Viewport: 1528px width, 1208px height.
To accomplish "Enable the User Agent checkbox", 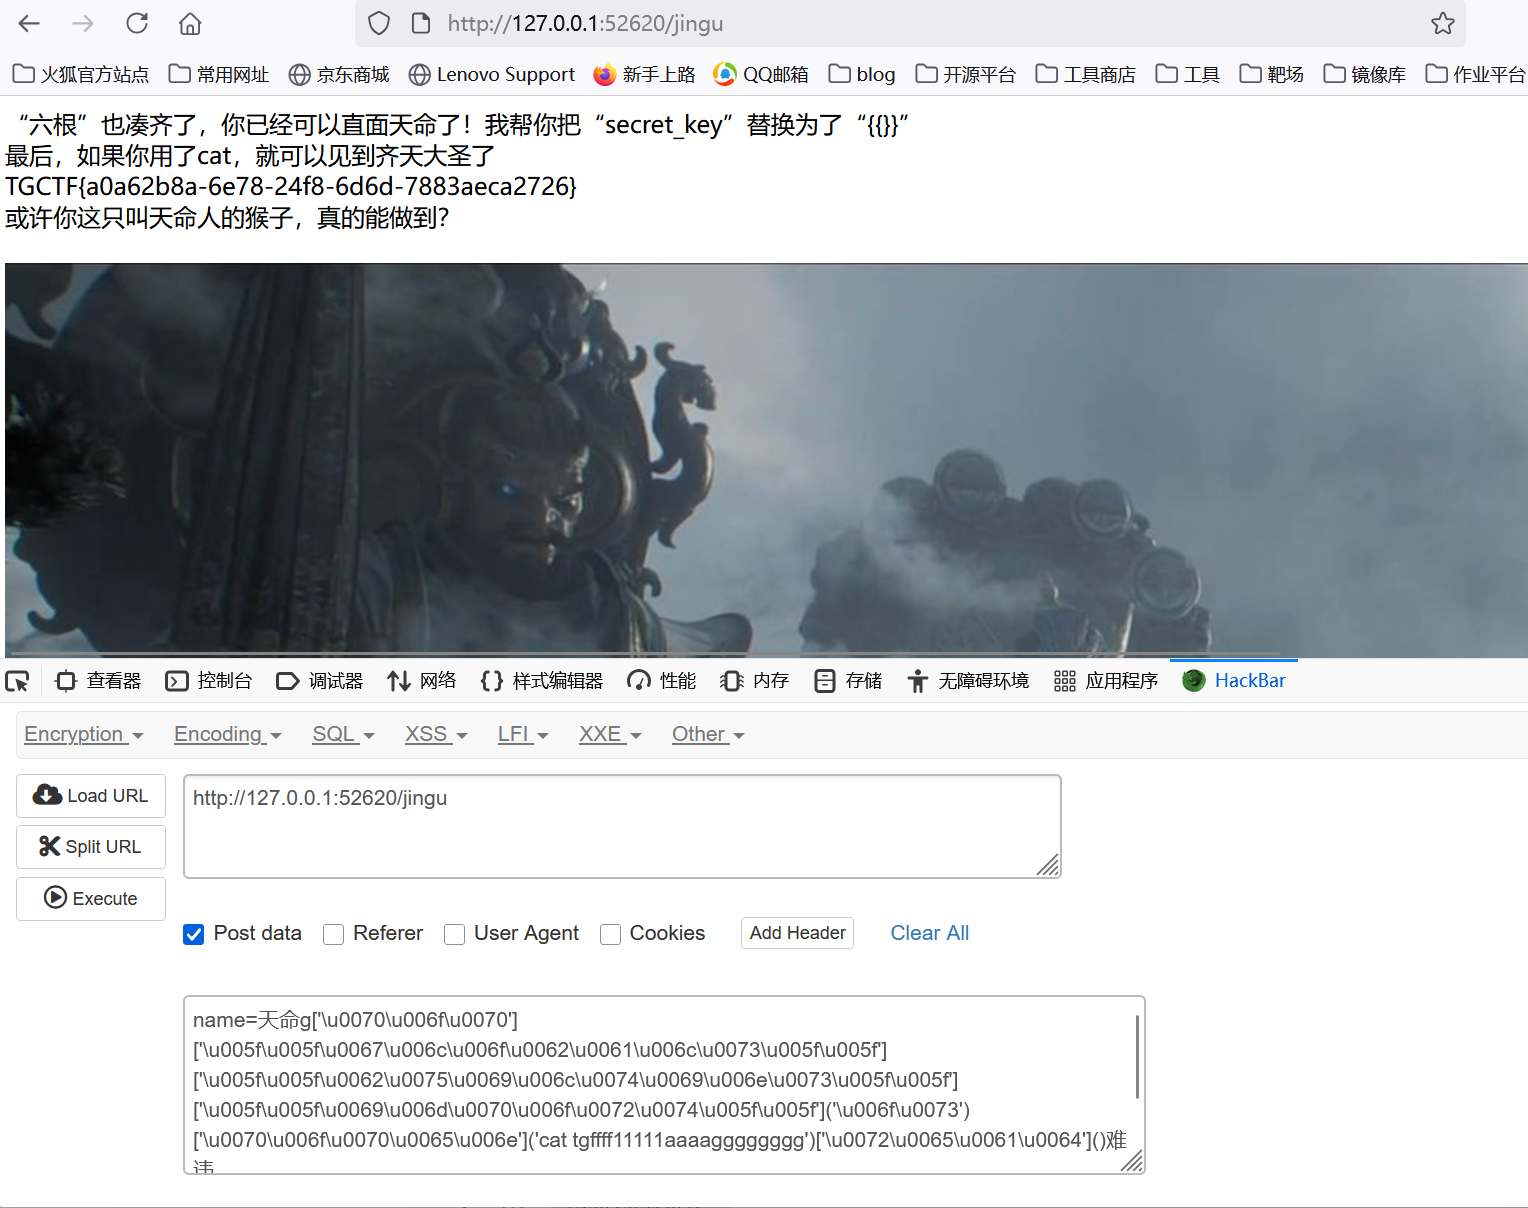I will (x=455, y=934).
